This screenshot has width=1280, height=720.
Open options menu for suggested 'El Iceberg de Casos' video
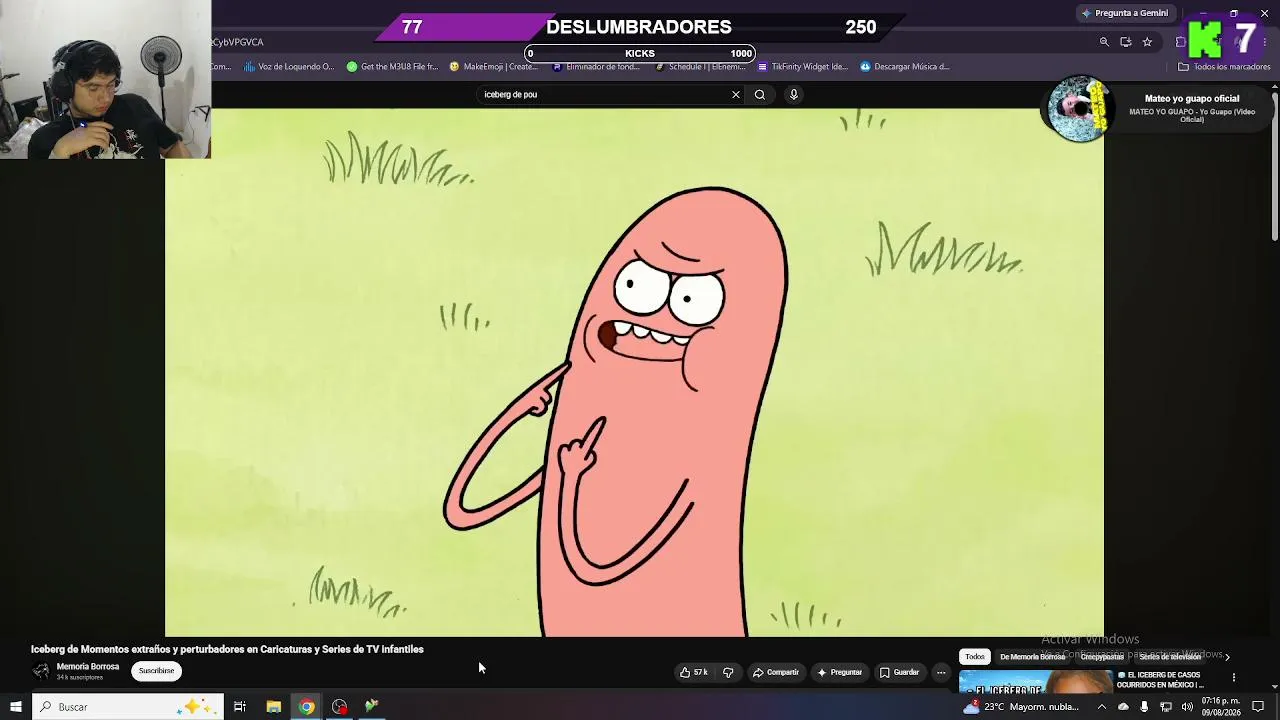(1233, 677)
